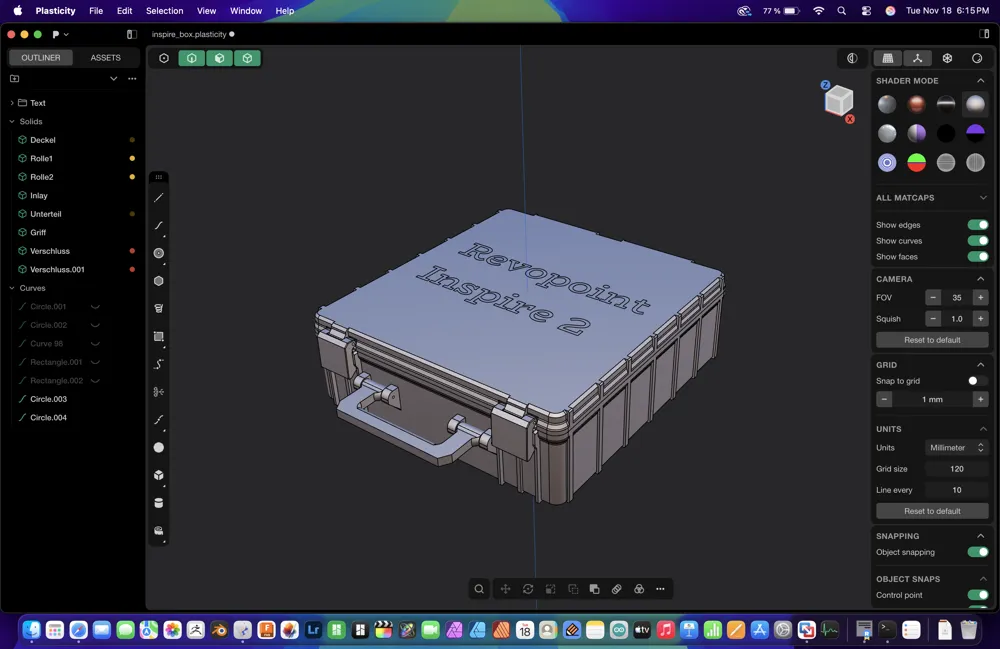The image size is (1000, 649).
Task: Decrease the Squish value with minus
Action: pos(933,319)
